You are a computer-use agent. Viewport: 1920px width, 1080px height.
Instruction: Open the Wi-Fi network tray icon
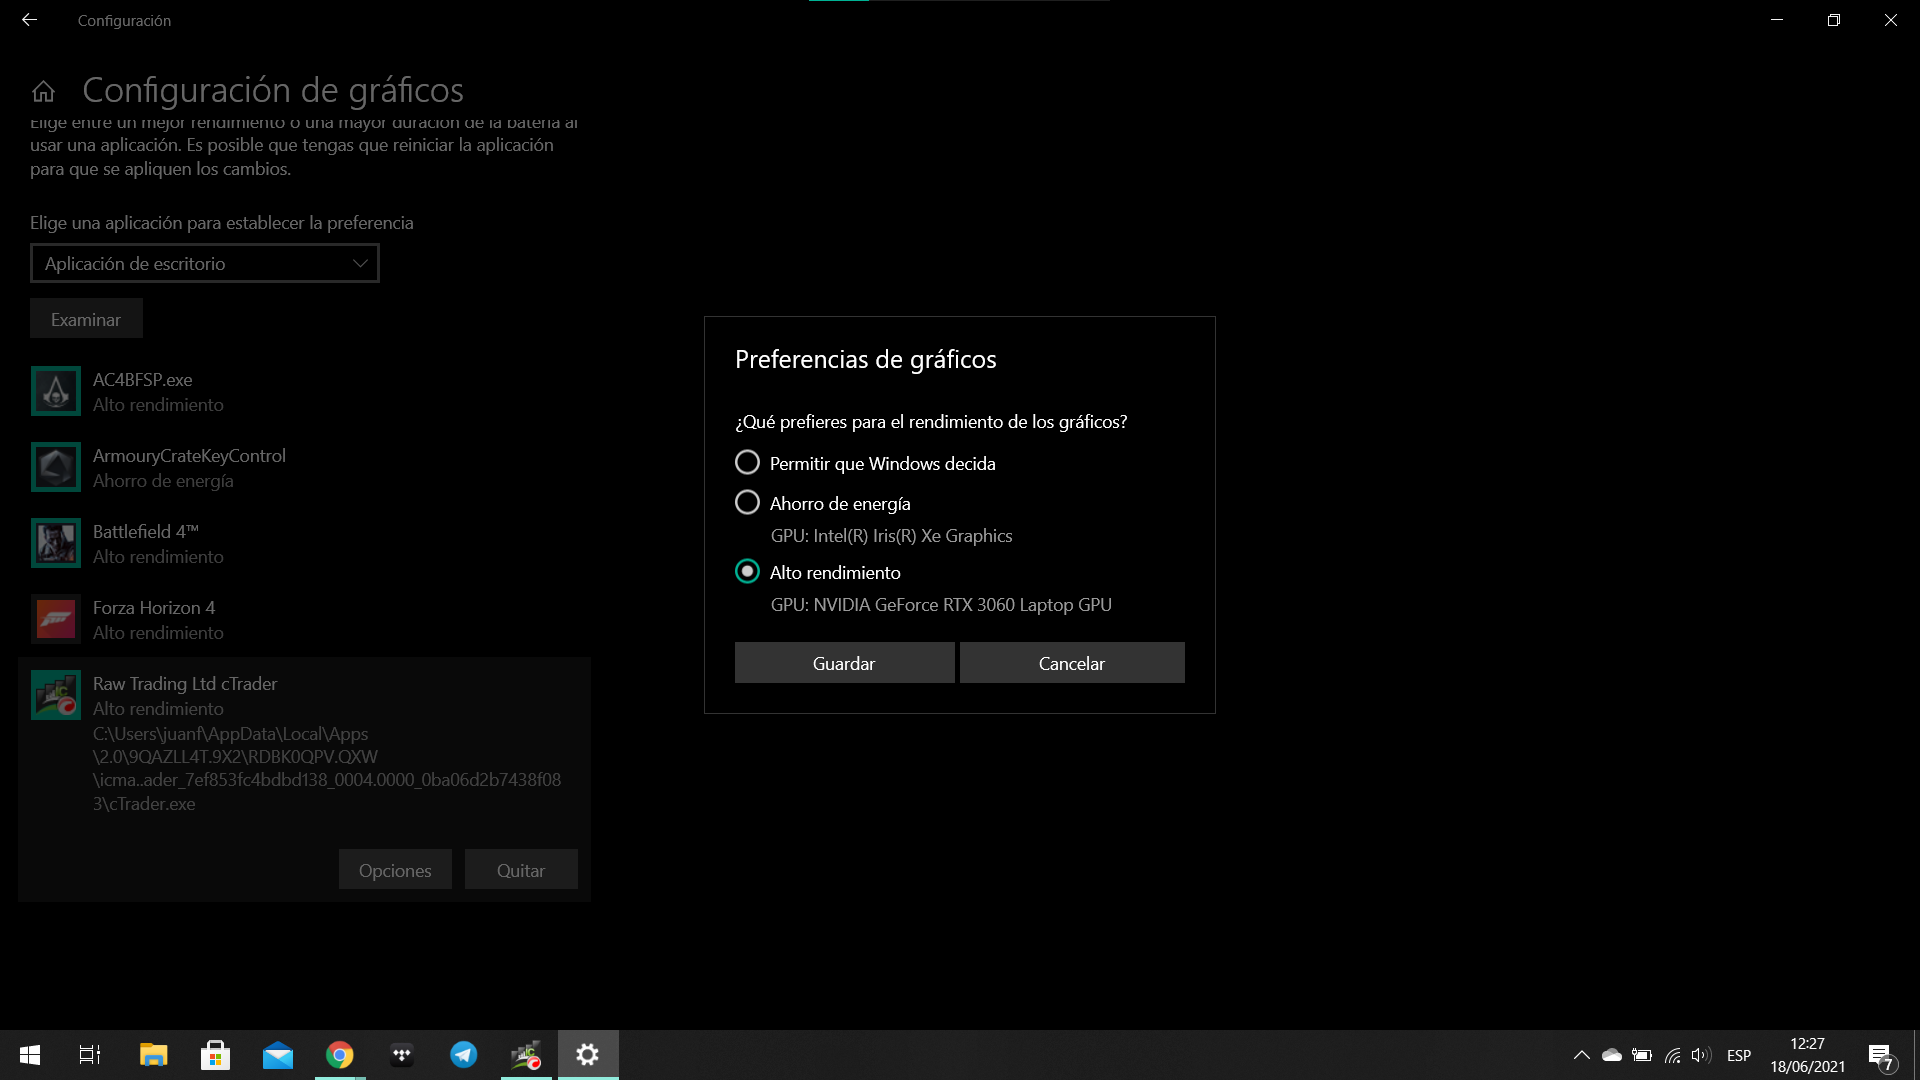click(x=1672, y=1055)
